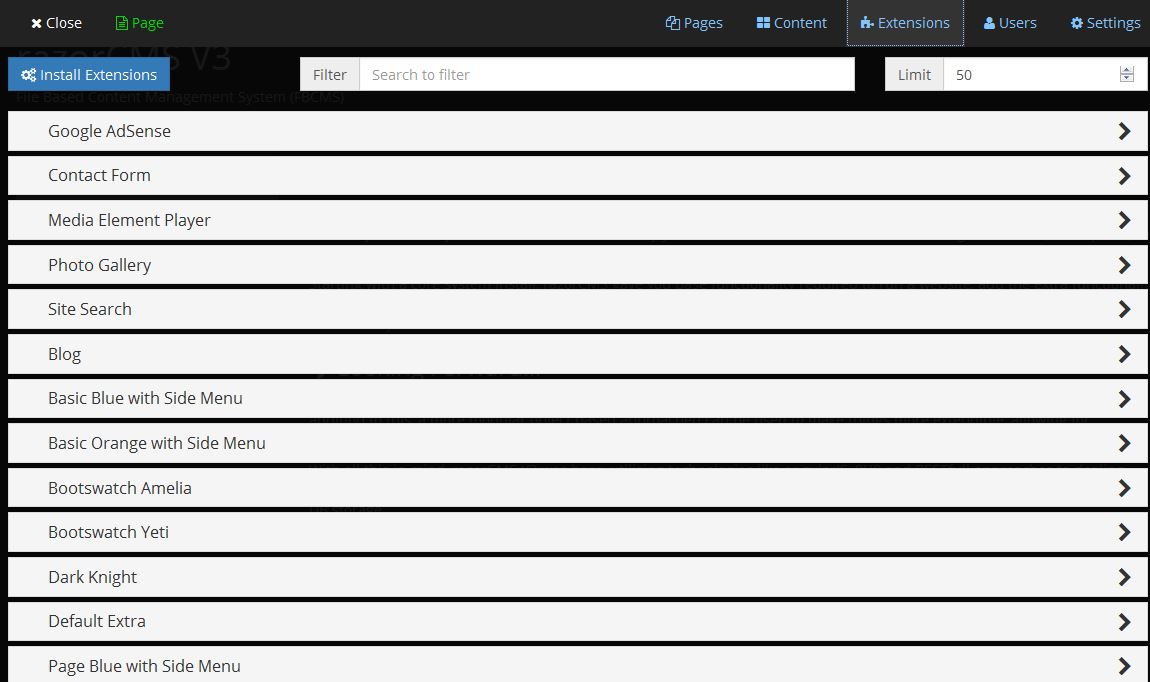Open the Settings tab label
Image resolution: width=1150 pixels, height=682 pixels.
(x=1113, y=23)
